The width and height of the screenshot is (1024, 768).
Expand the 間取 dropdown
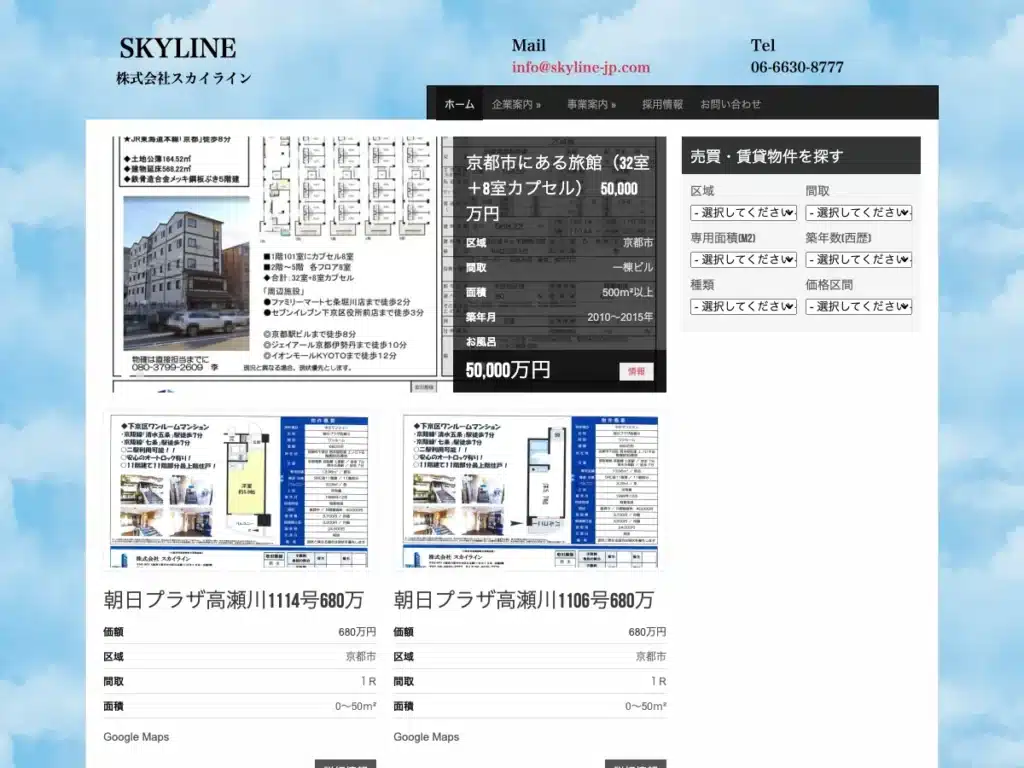[858, 213]
